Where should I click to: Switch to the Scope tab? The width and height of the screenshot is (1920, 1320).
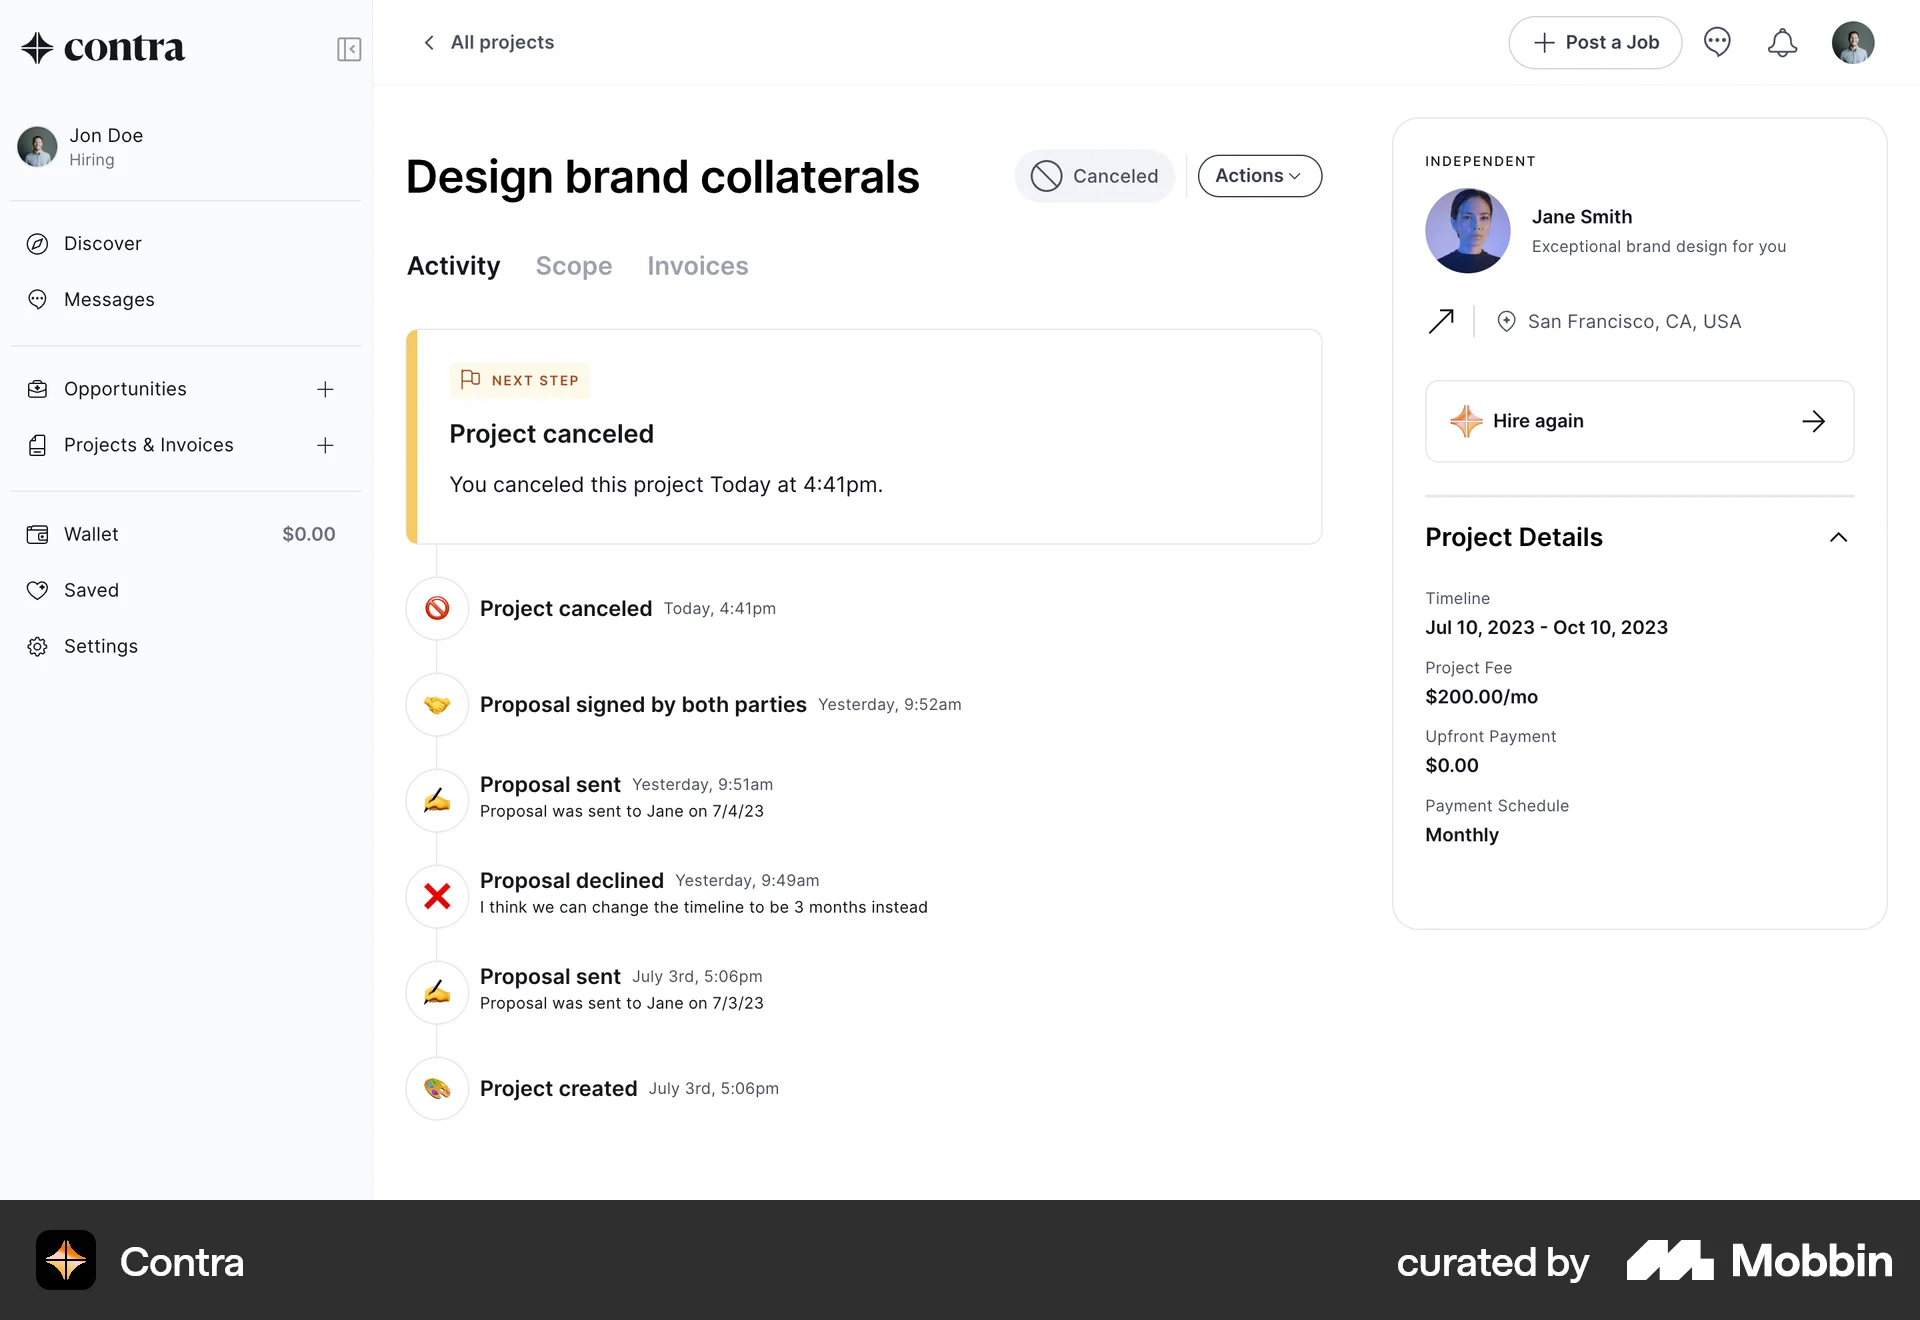tap(573, 265)
